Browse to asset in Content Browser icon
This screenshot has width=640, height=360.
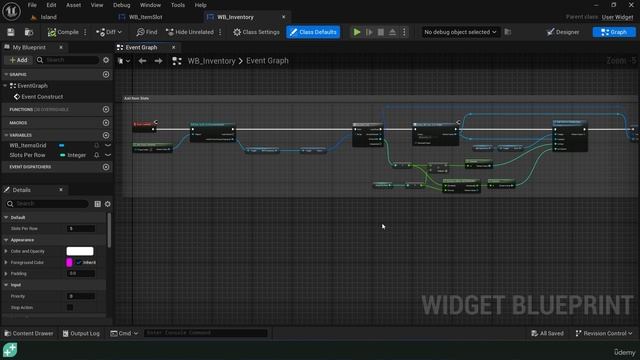click(29, 32)
